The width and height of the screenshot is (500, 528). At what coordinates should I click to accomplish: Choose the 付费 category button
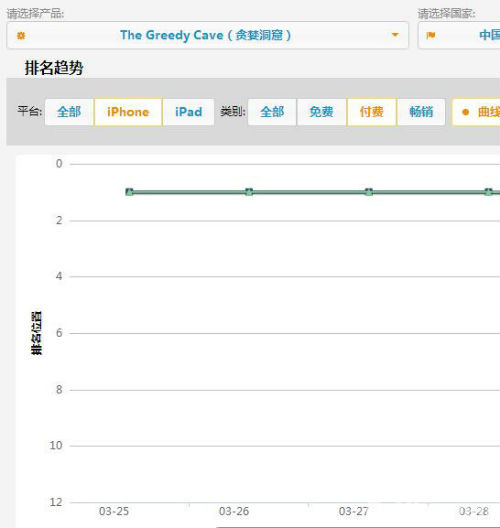(x=372, y=112)
